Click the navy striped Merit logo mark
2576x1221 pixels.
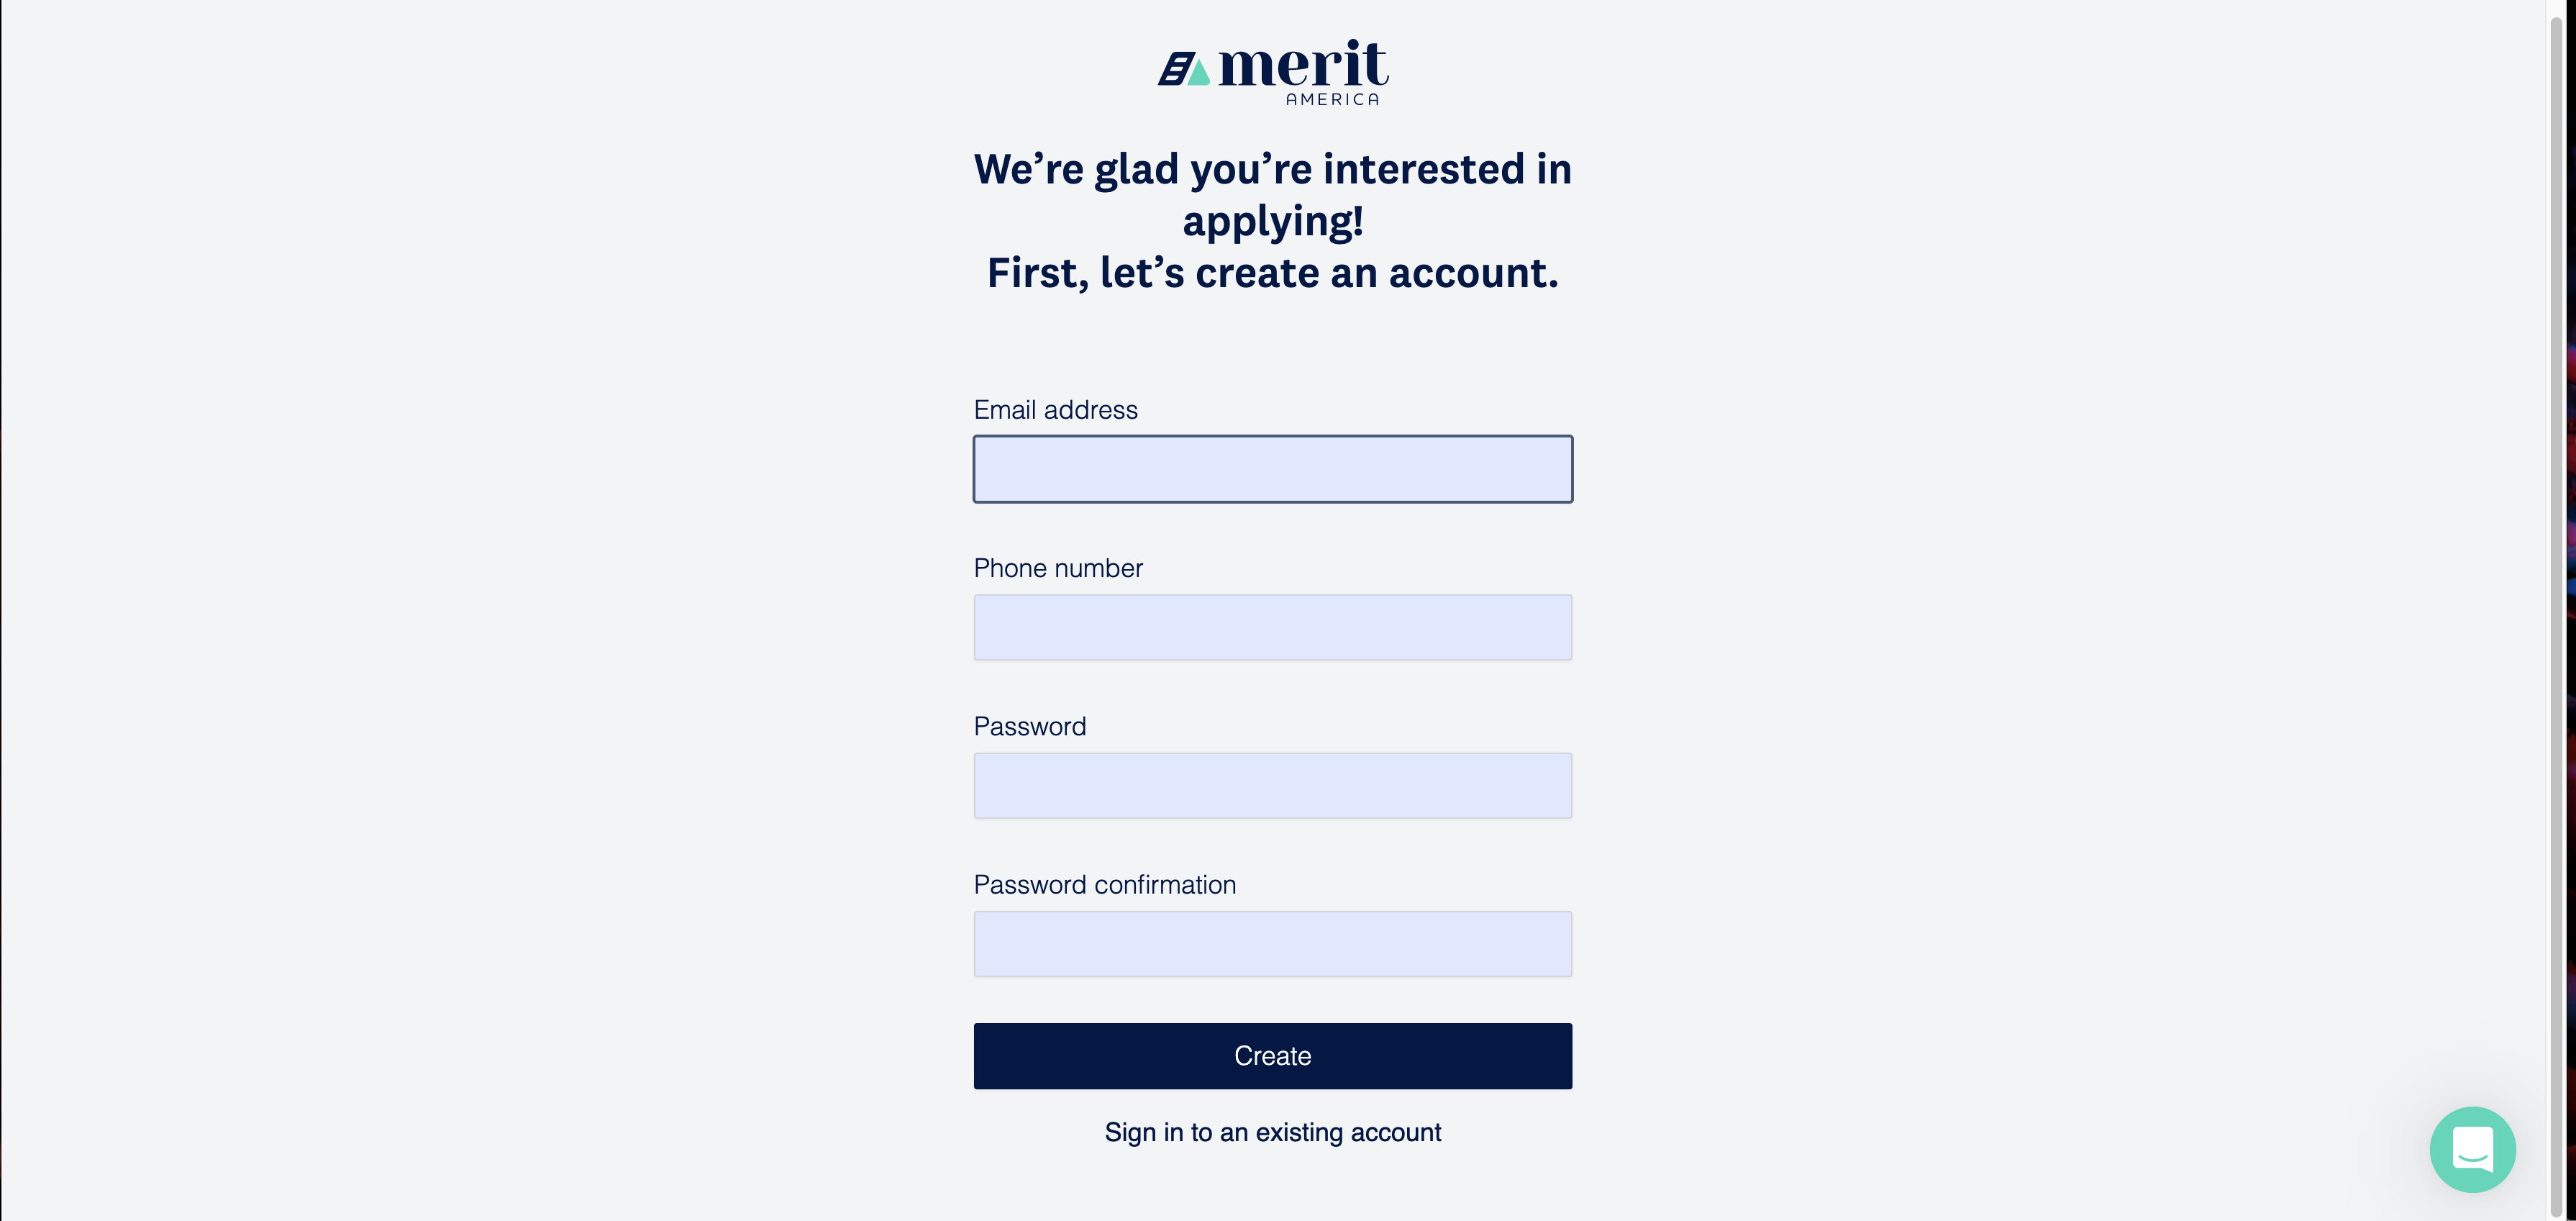click(1176, 70)
